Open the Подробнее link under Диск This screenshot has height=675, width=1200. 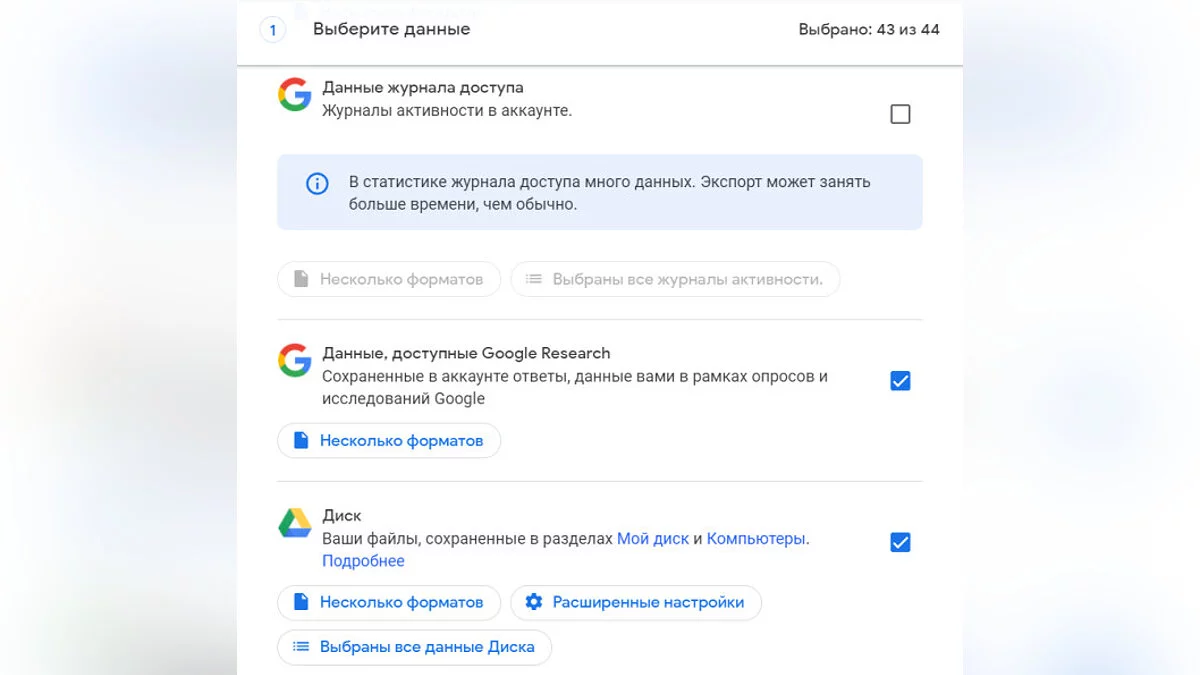coord(363,561)
